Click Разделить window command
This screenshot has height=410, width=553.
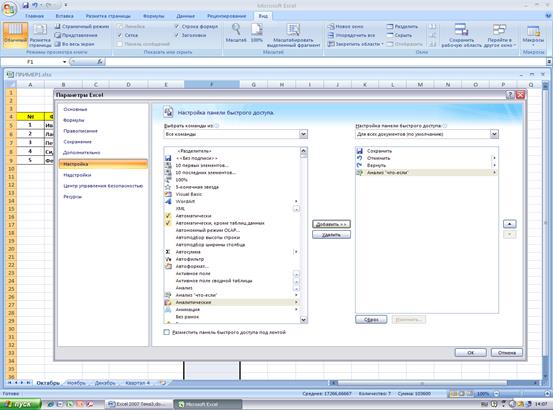pyautogui.click(x=402, y=26)
